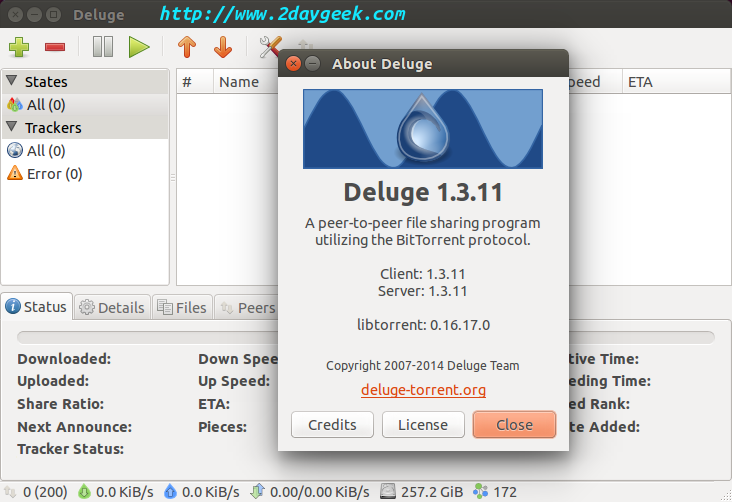Click the orange Queue Up arrow
732x502 pixels.
187,47
